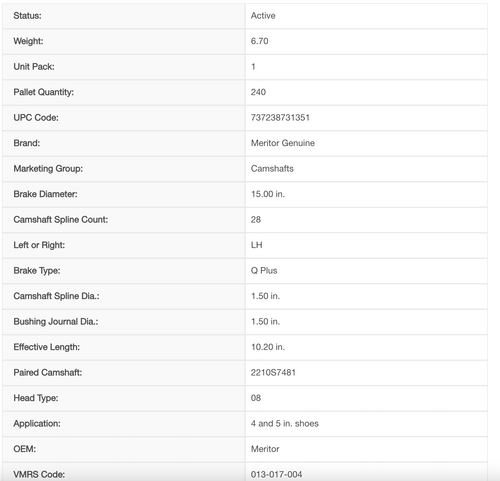Click the VMRS code 013-017-004
500x481 pixels.
click(x=276, y=474)
